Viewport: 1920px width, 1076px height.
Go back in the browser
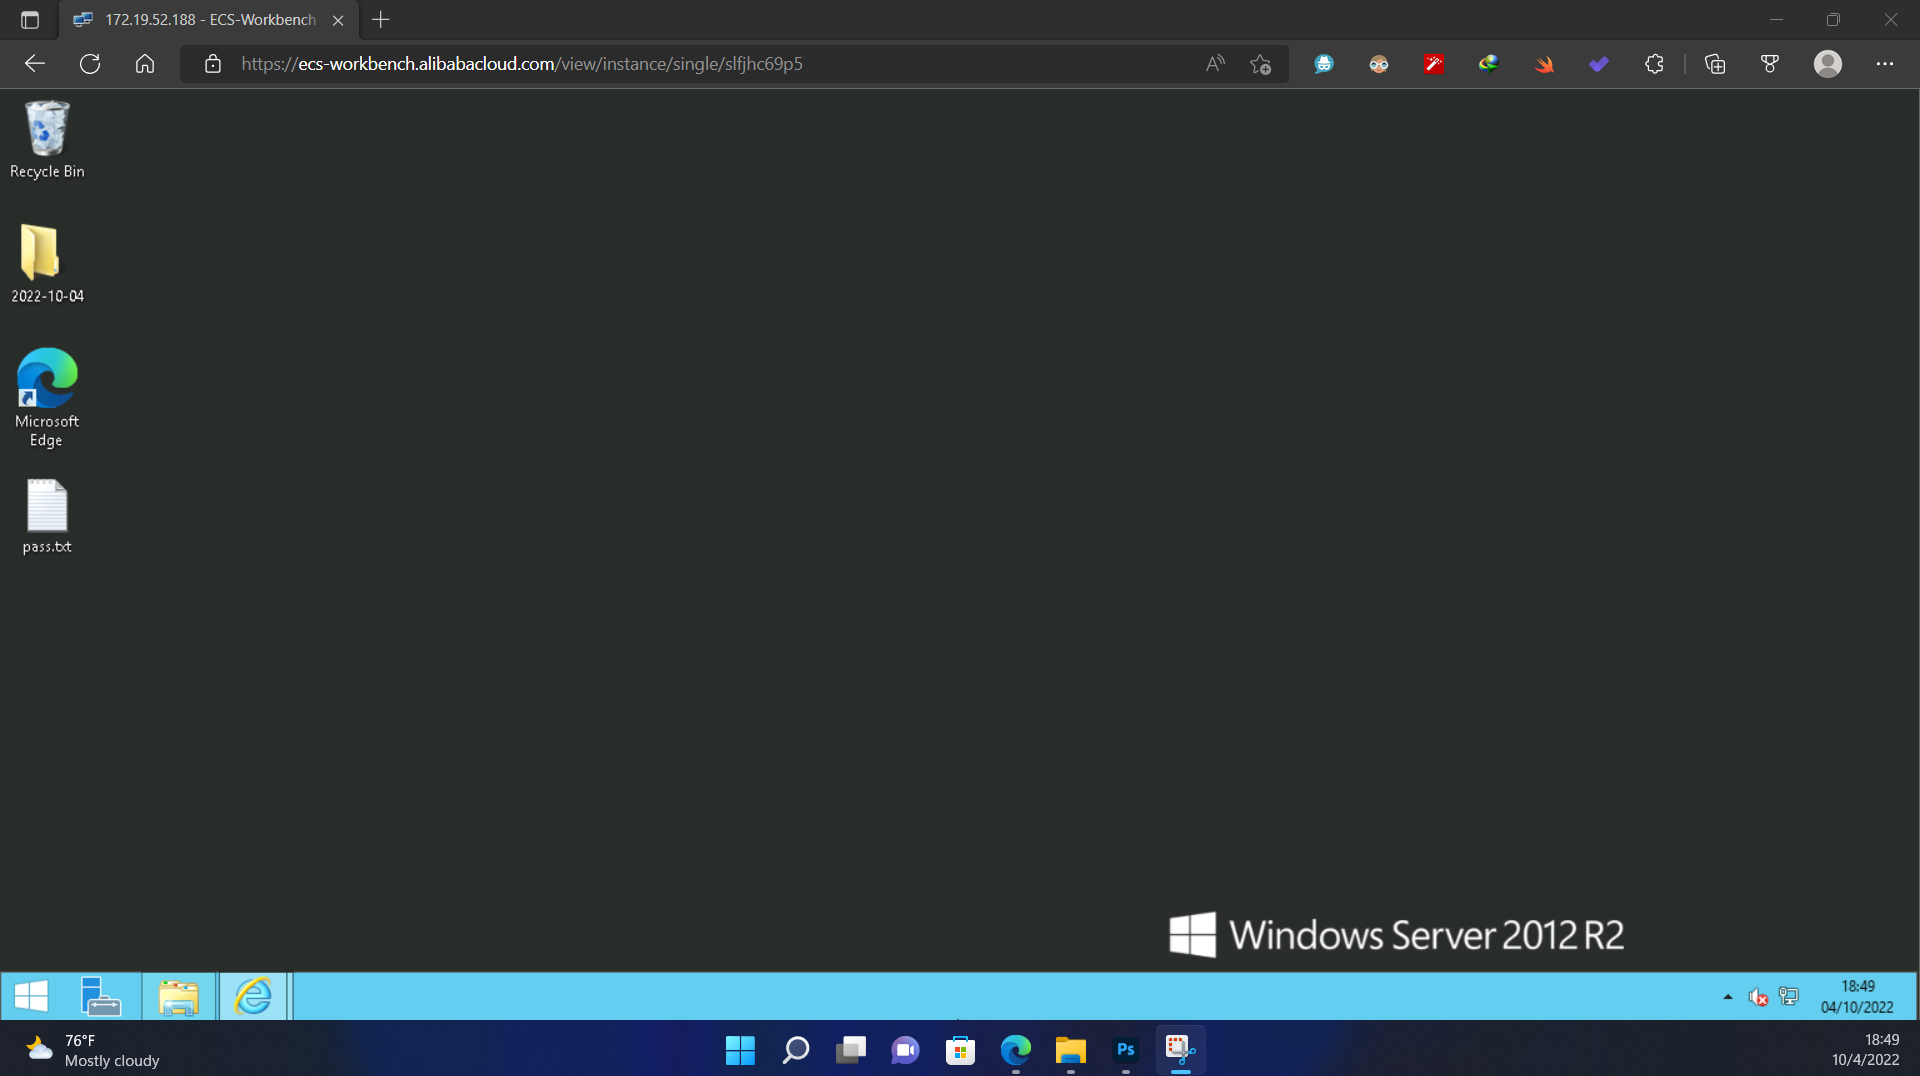[35, 64]
